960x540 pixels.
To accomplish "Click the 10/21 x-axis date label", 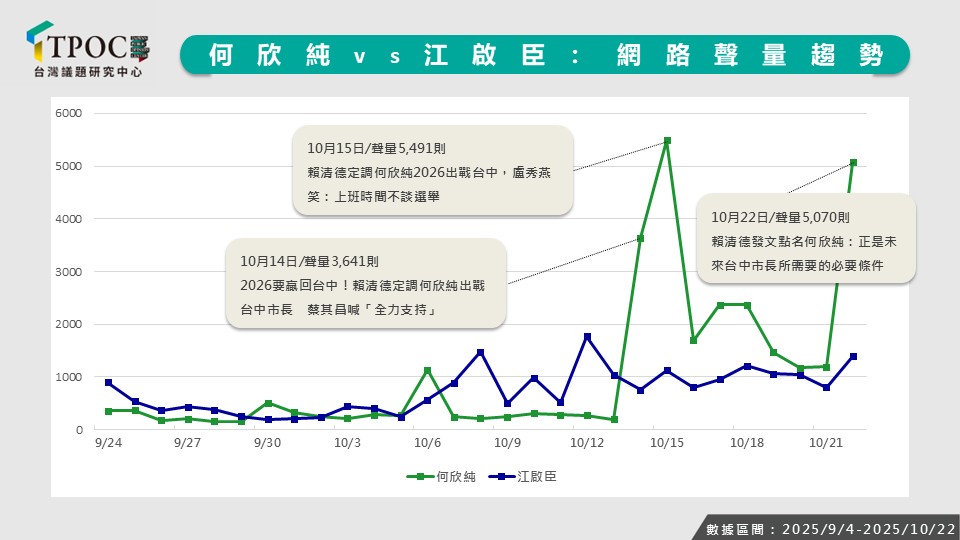I will point(826,442).
